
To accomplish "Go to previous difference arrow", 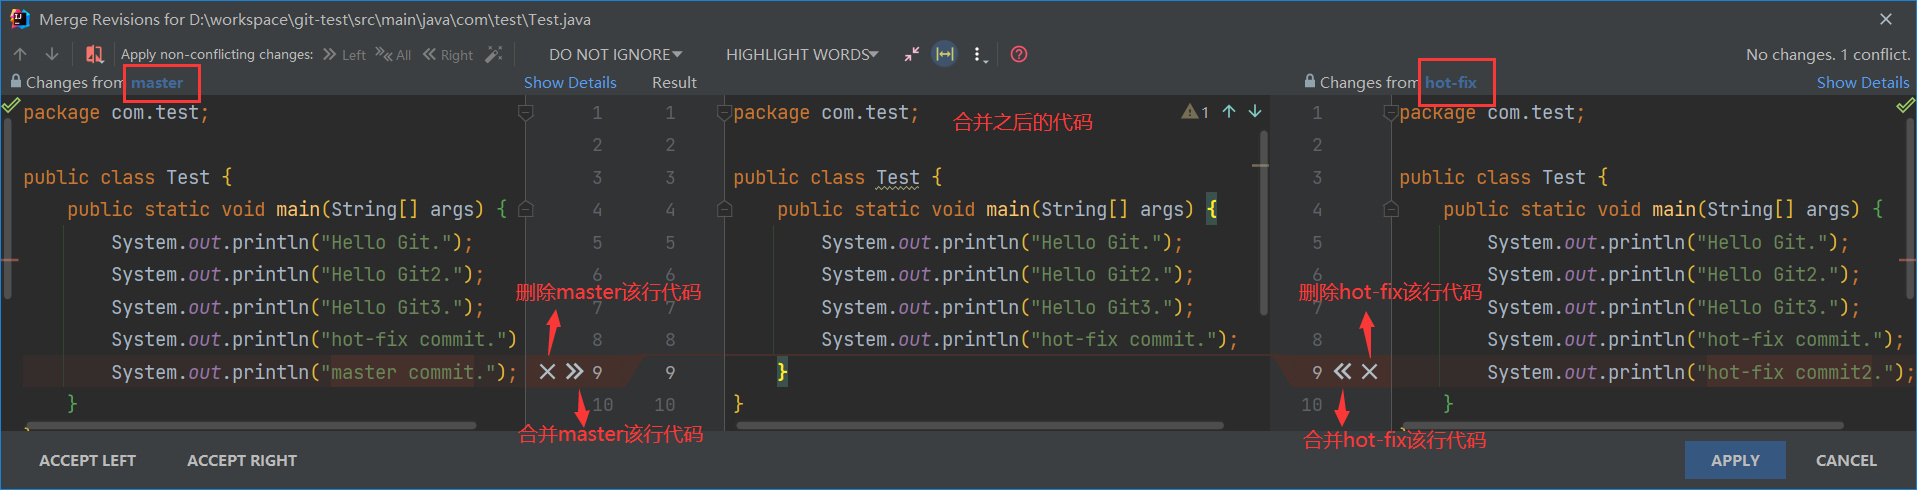I will tap(20, 54).
